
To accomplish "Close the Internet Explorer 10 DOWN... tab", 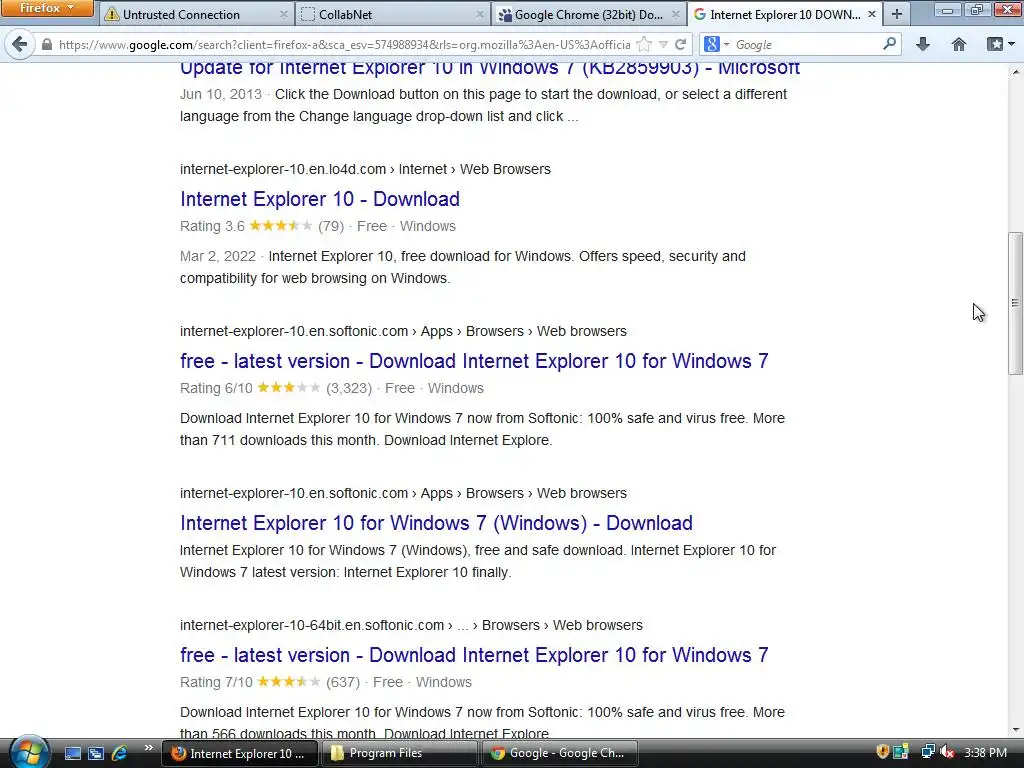I will [872, 14].
